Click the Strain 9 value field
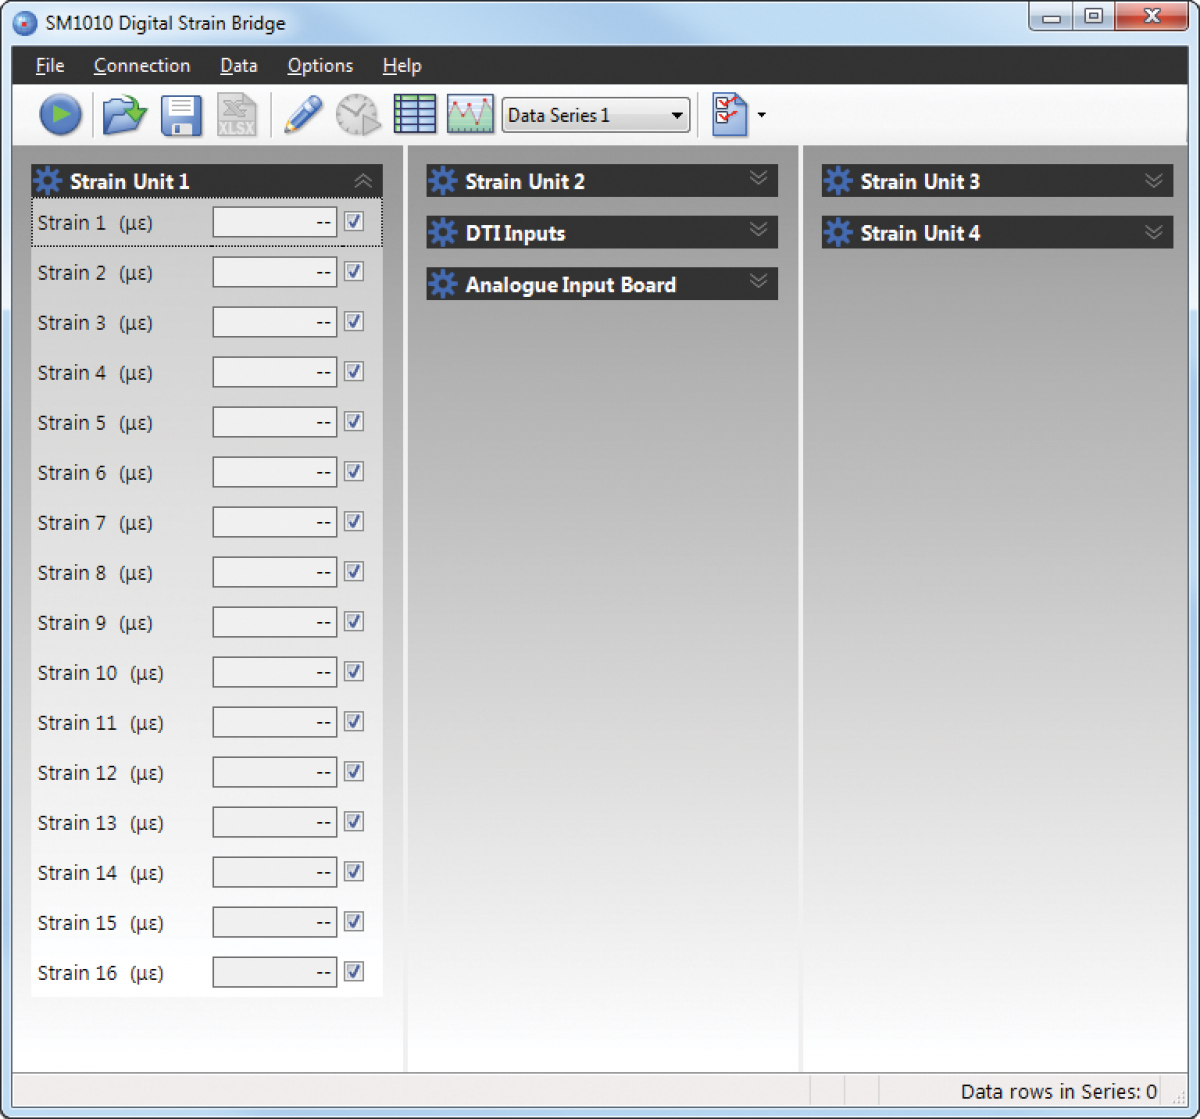 pyautogui.click(x=275, y=622)
